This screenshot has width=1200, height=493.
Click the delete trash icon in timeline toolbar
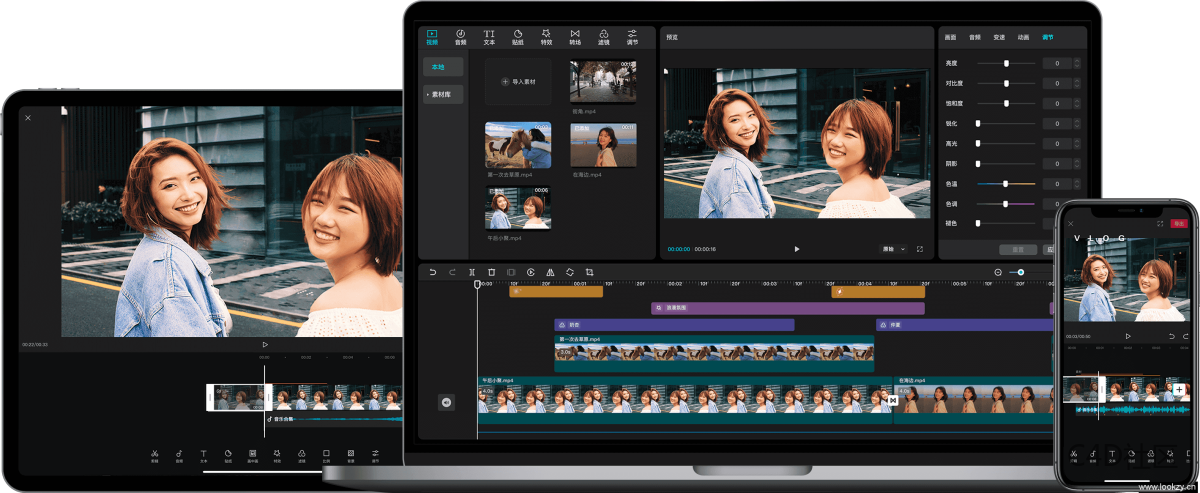point(491,272)
